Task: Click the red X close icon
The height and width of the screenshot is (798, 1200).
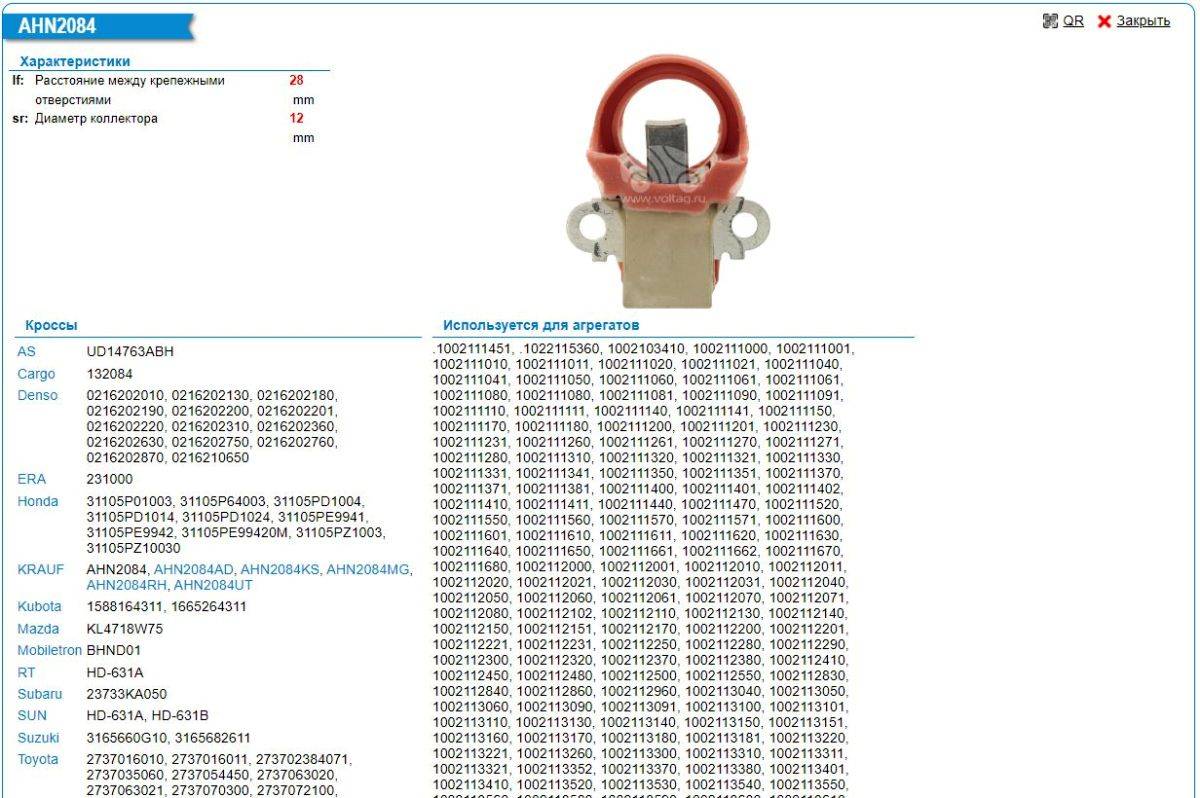Action: pyautogui.click(x=1104, y=21)
